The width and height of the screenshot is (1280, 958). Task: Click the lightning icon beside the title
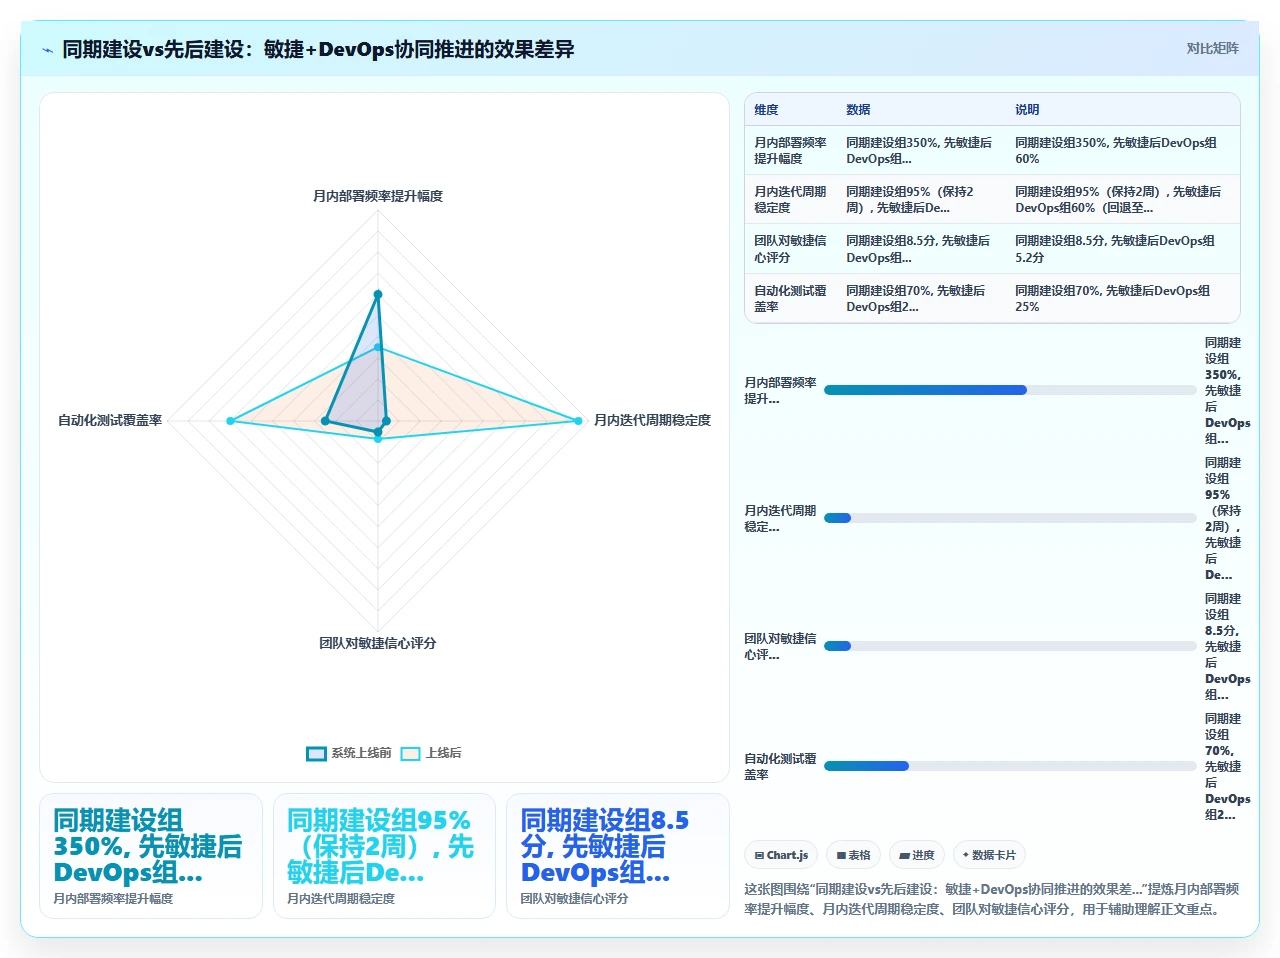47,50
